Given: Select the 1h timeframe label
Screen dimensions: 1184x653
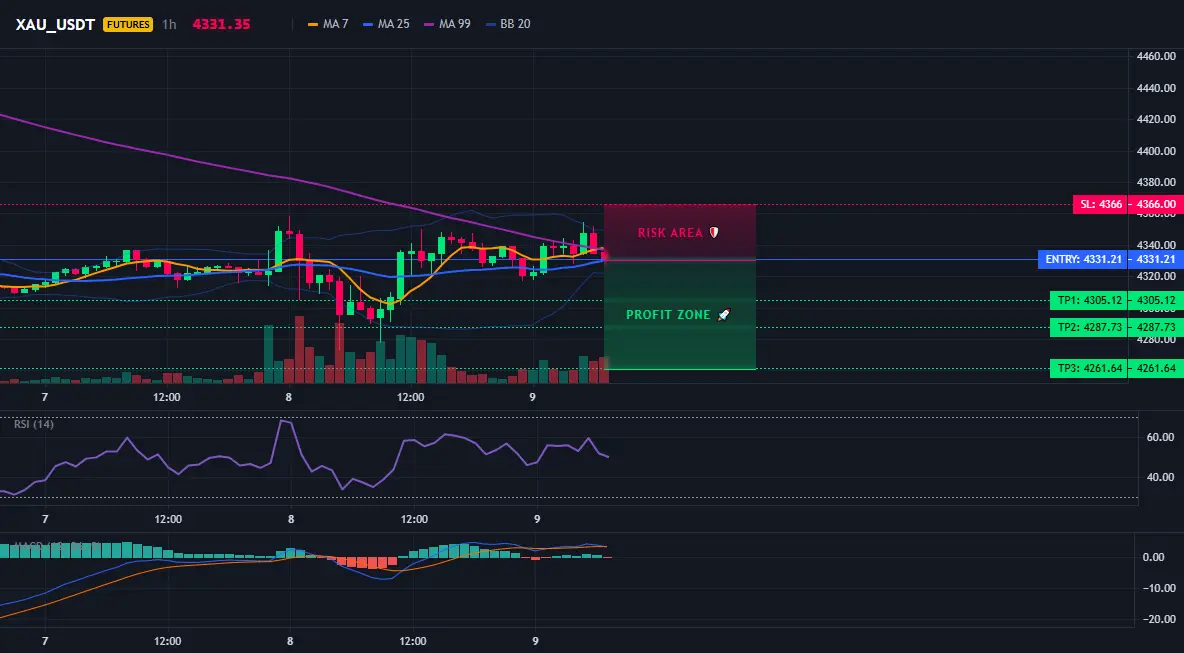Looking at the screenshot, I should (169, 24).
